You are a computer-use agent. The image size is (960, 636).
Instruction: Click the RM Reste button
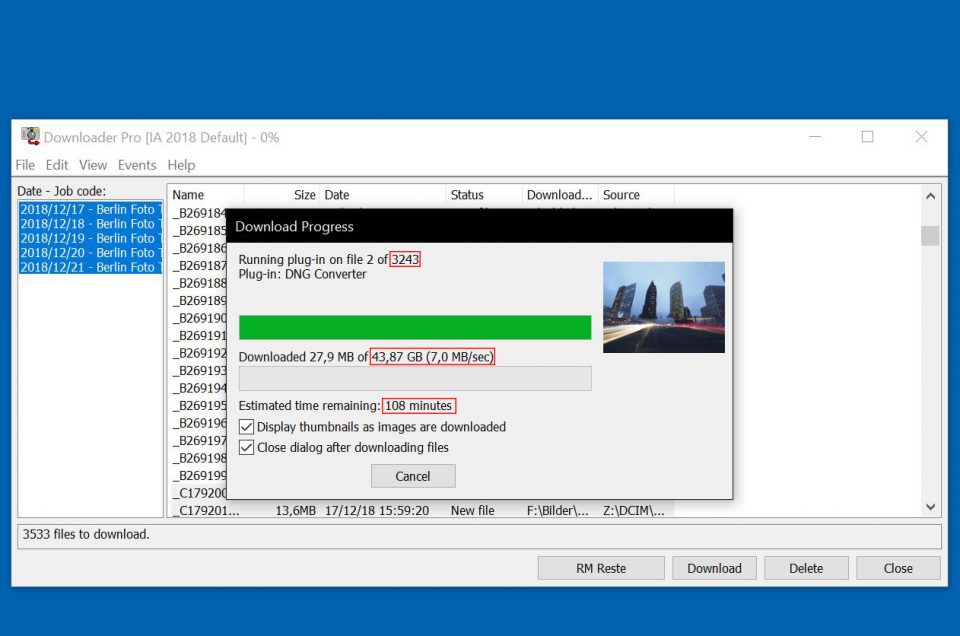point(601,569)
